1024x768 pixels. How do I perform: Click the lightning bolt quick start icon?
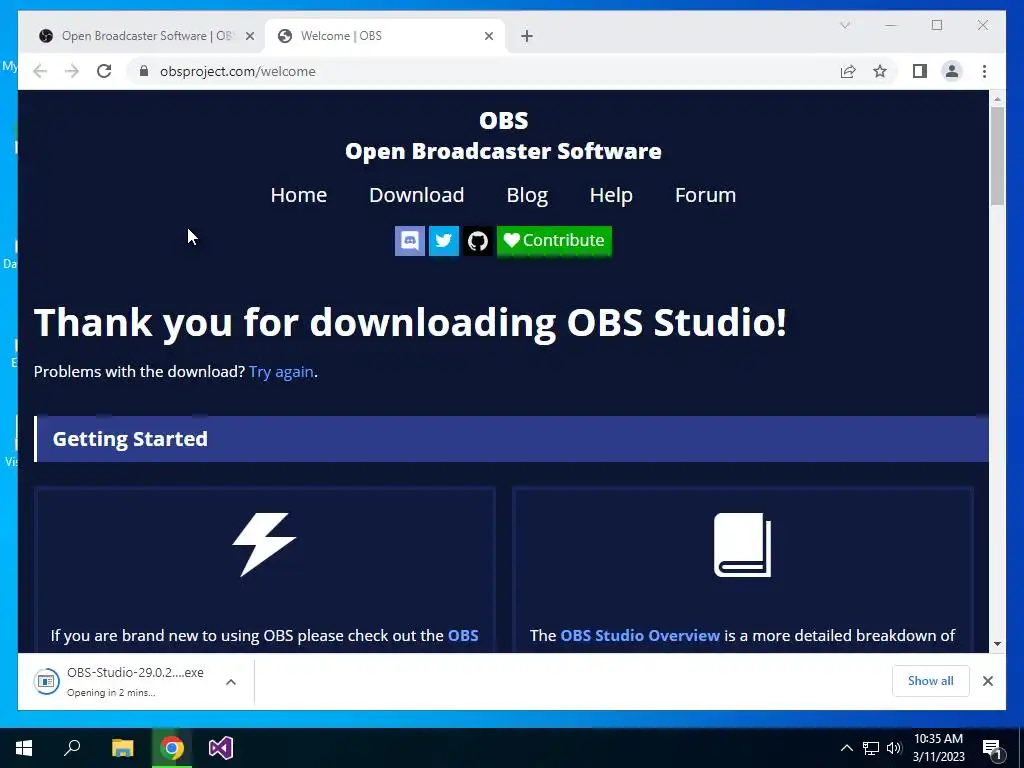point(264,544)
